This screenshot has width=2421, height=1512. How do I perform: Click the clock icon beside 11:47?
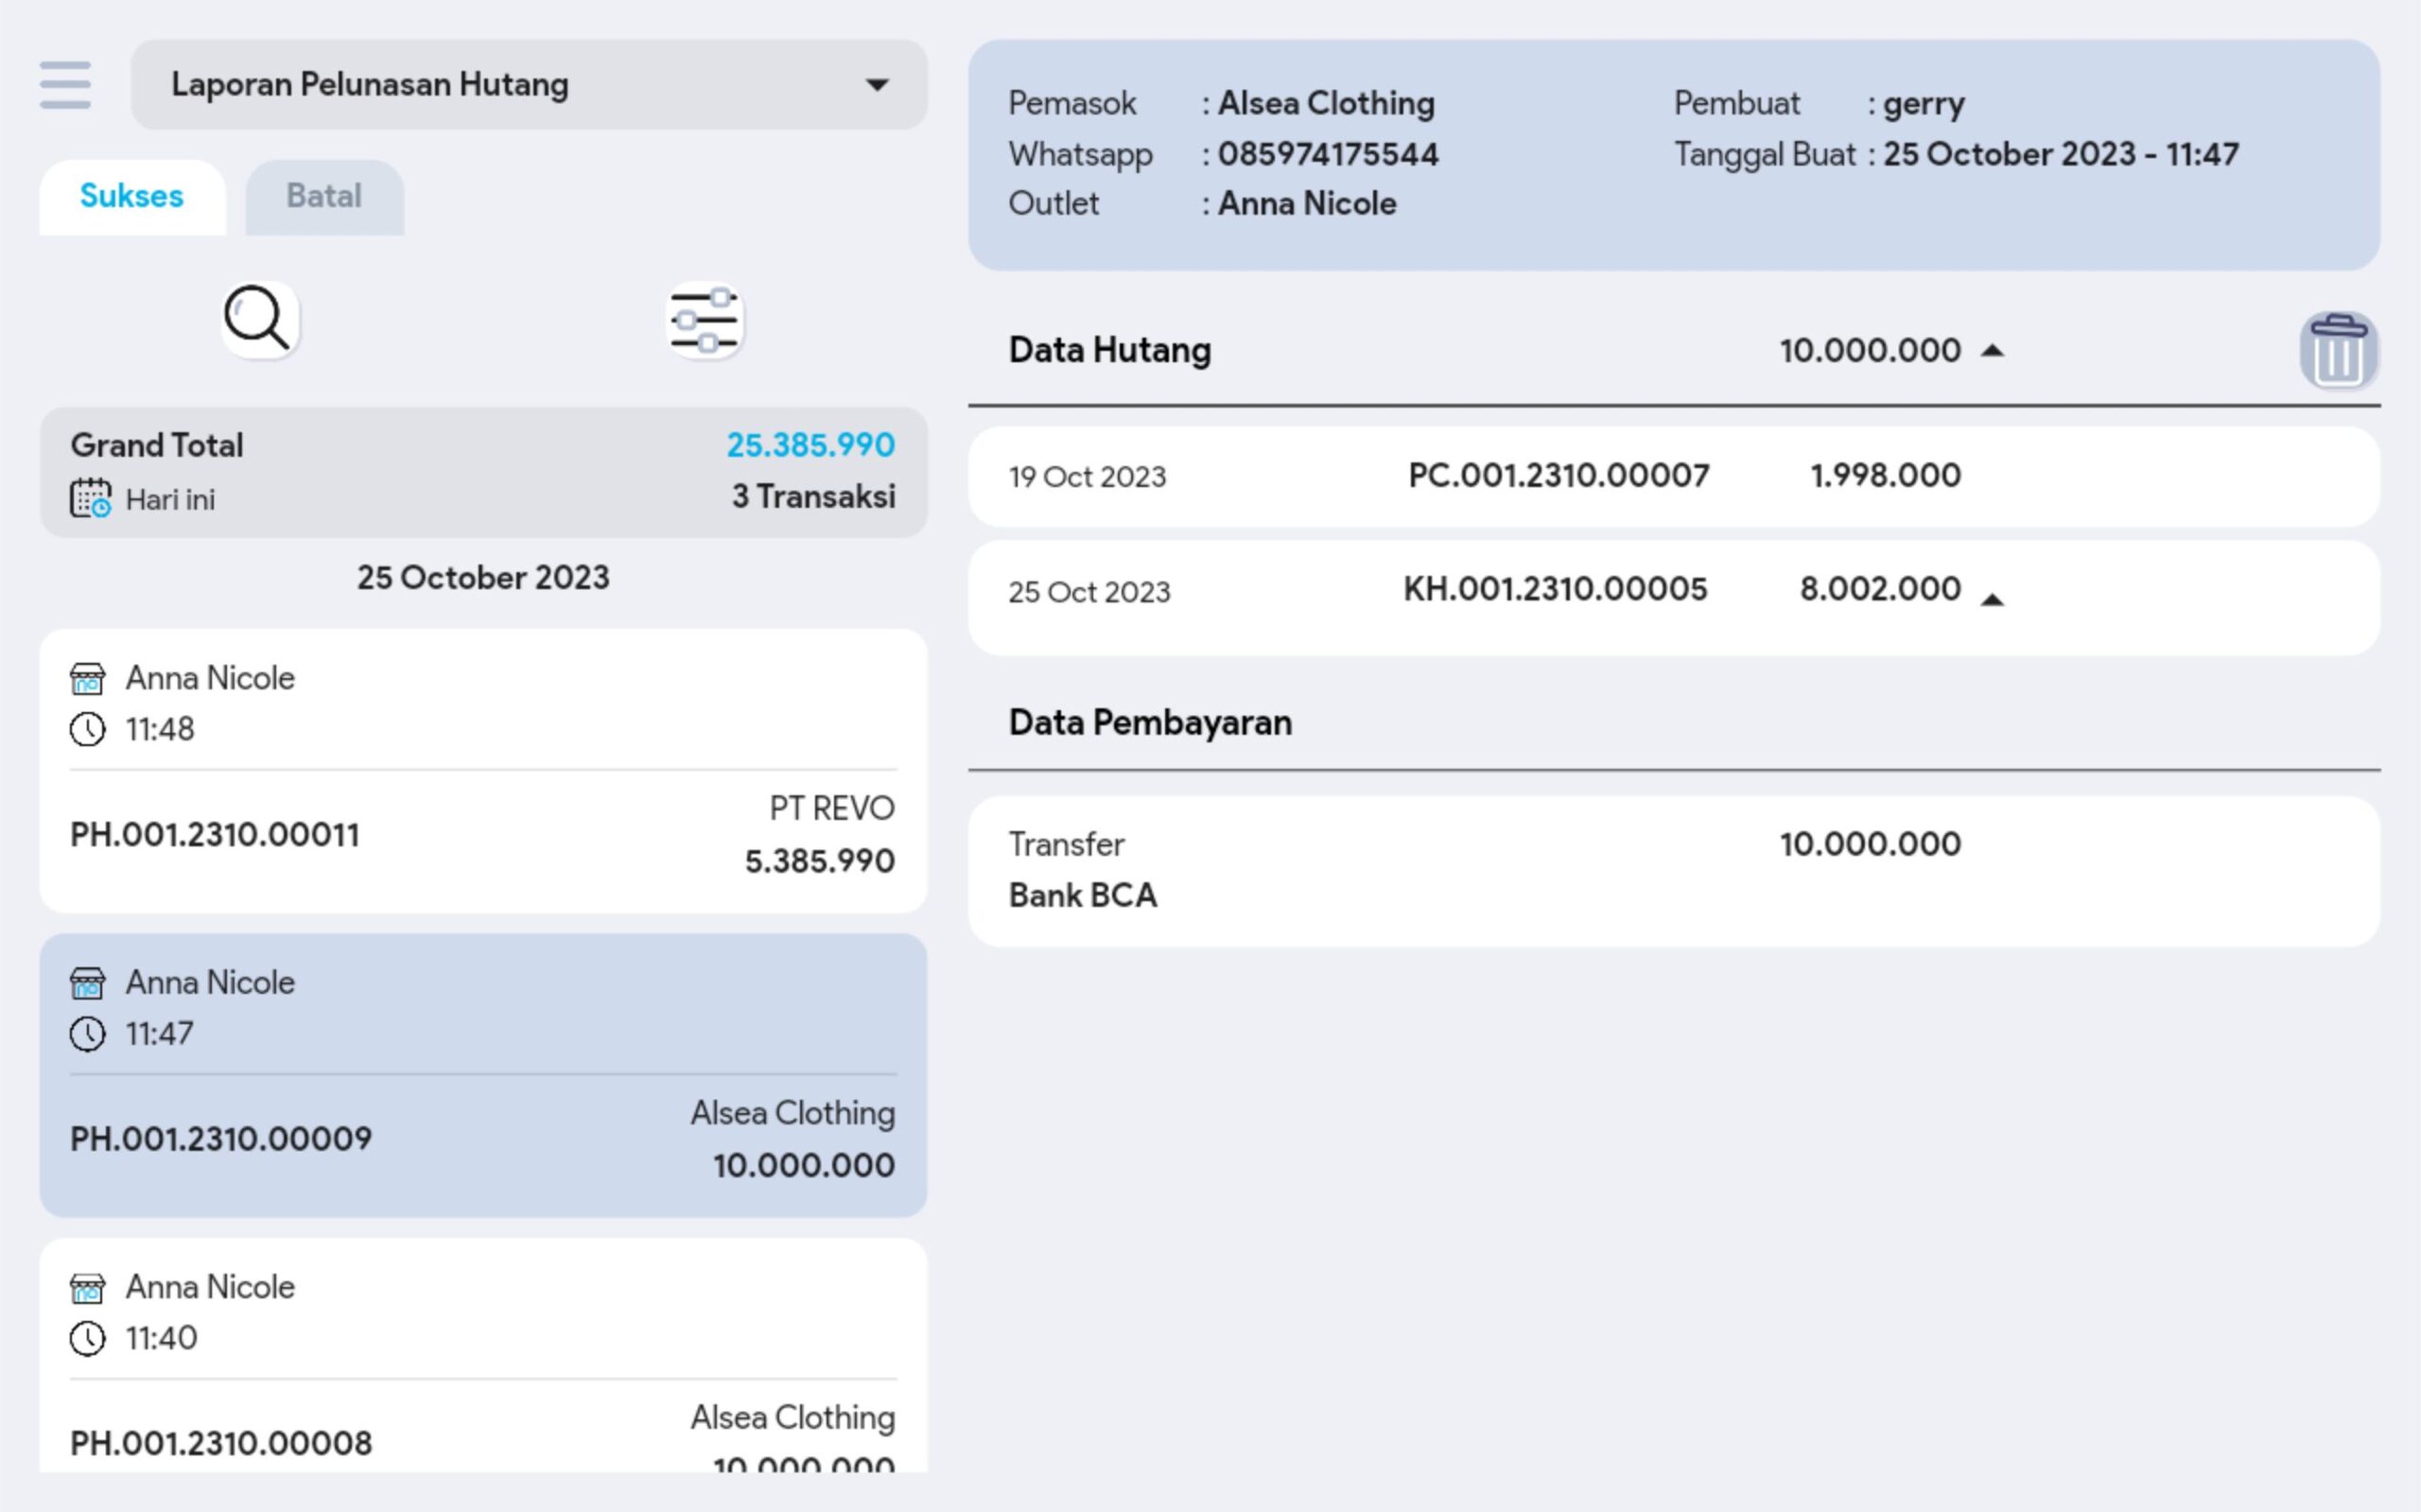87,1034
